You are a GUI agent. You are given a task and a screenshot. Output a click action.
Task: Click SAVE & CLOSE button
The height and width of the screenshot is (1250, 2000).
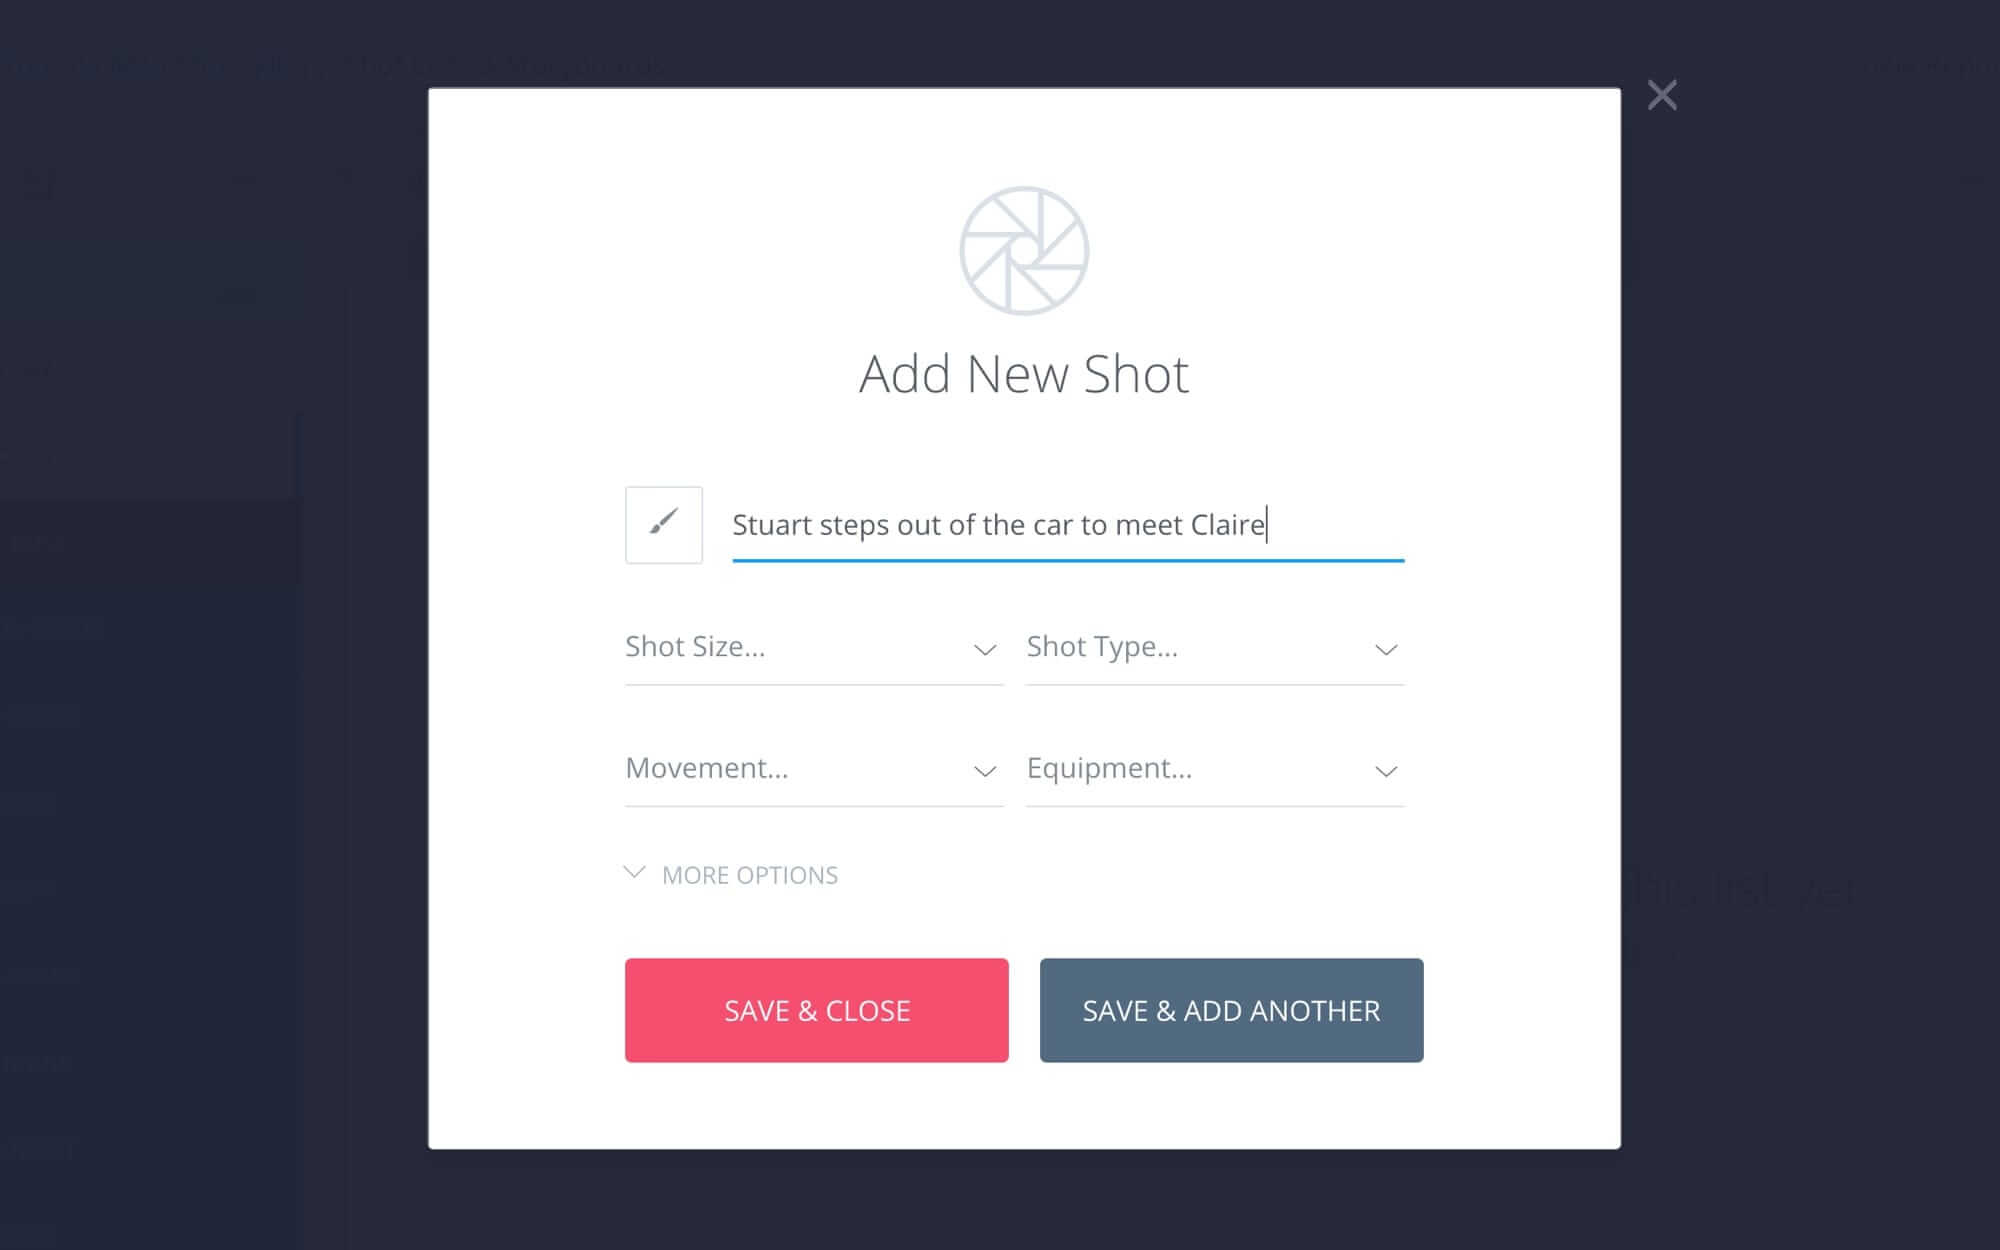point(816,1010)
